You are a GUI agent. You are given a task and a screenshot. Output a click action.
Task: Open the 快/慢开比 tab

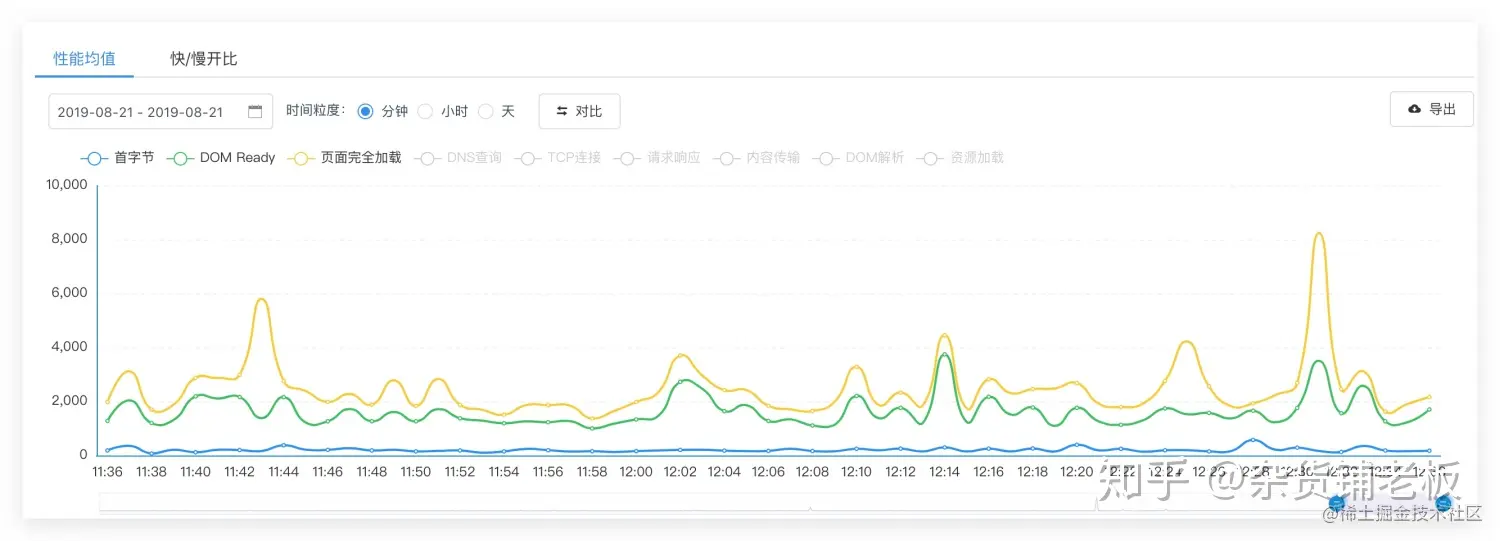(x=204, y=59)
